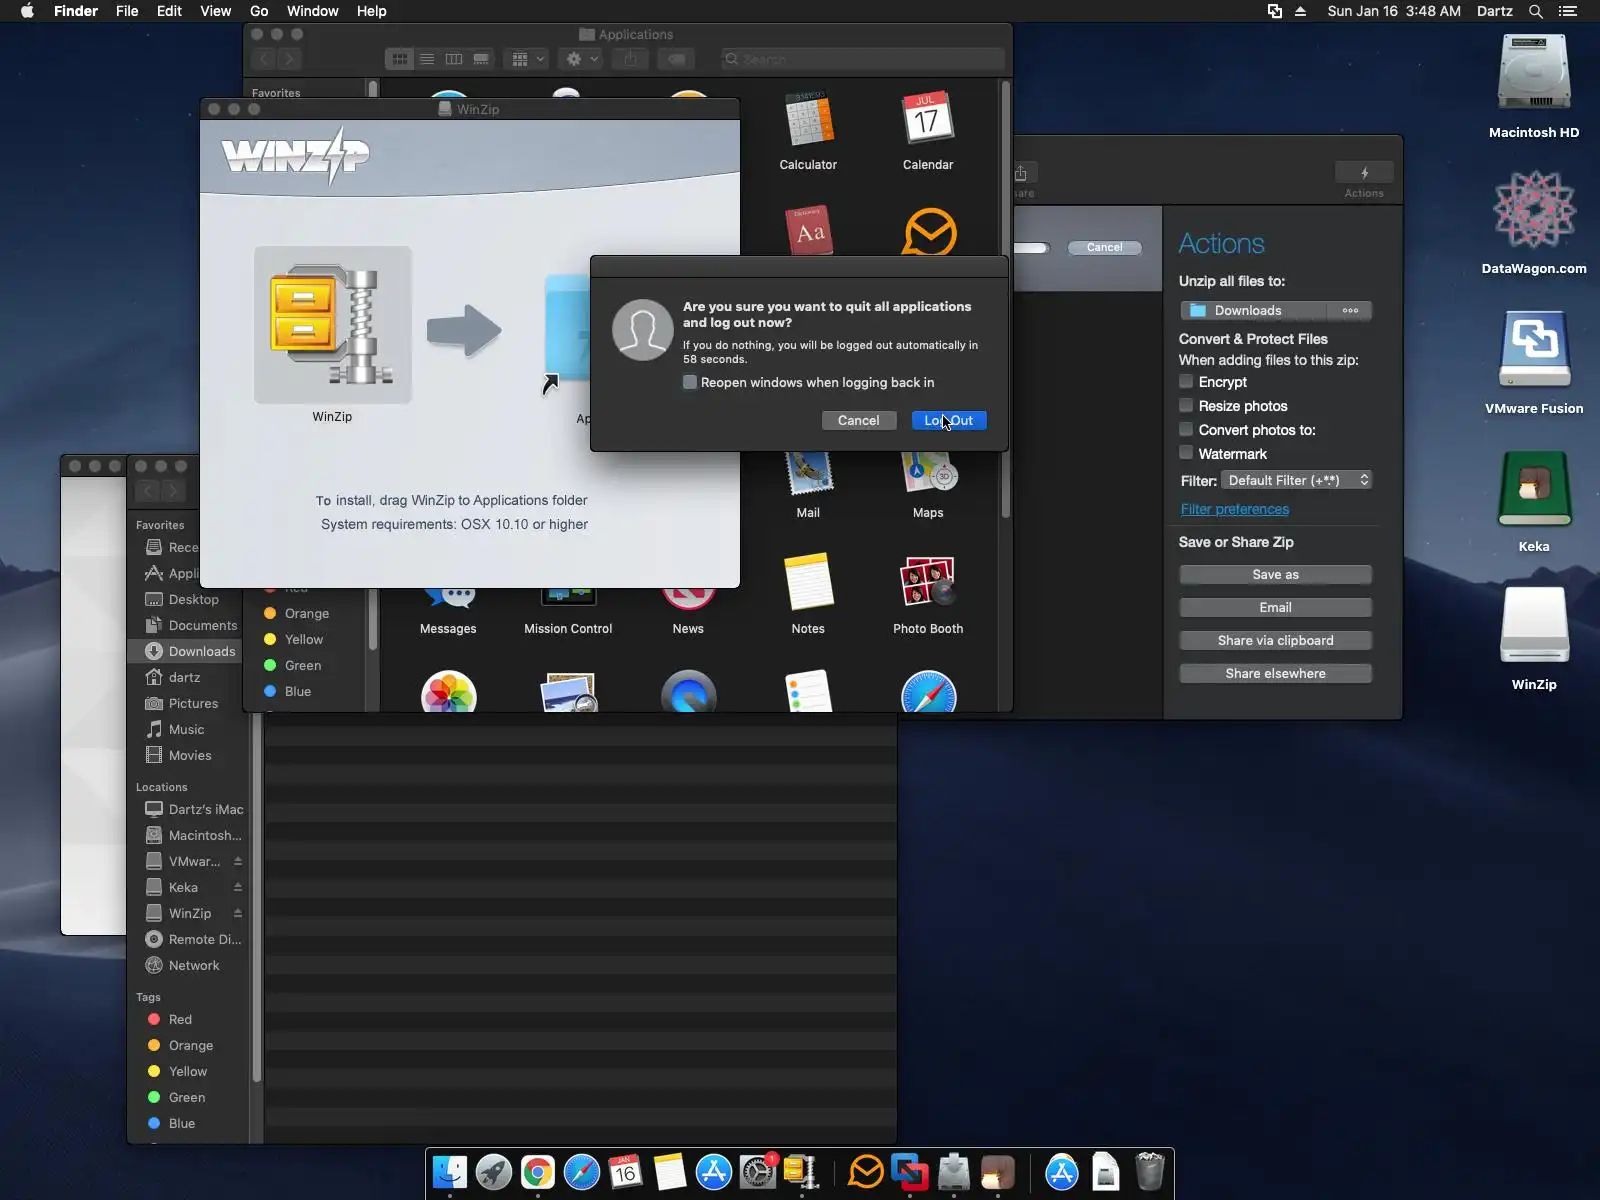The image size is (1600, 1200).
Task: Open the File menu
Action: click(127, 11)
